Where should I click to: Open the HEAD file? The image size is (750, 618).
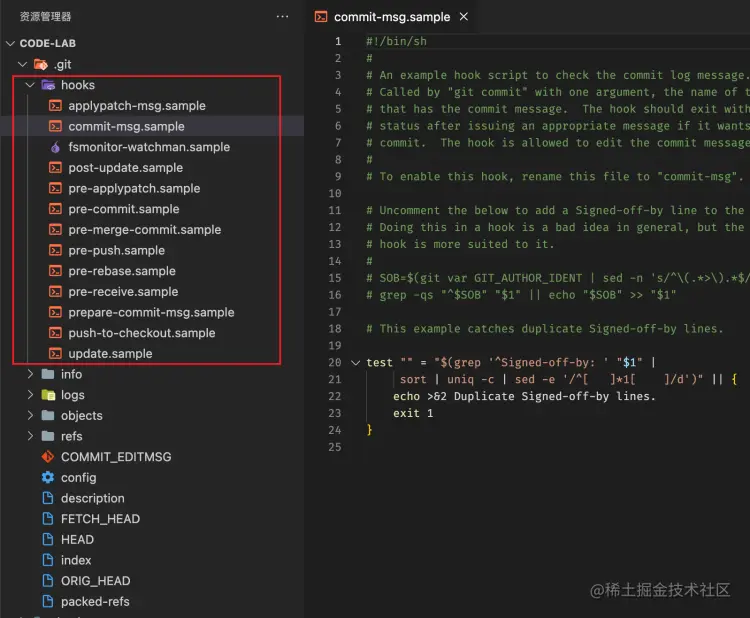pyautogui.click(x=77, y=540)
